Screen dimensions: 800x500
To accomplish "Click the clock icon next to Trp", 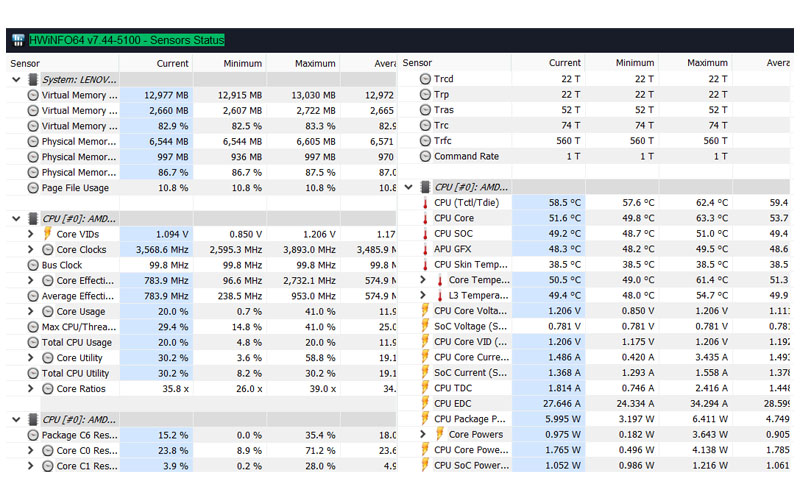I will pos(425,94).
